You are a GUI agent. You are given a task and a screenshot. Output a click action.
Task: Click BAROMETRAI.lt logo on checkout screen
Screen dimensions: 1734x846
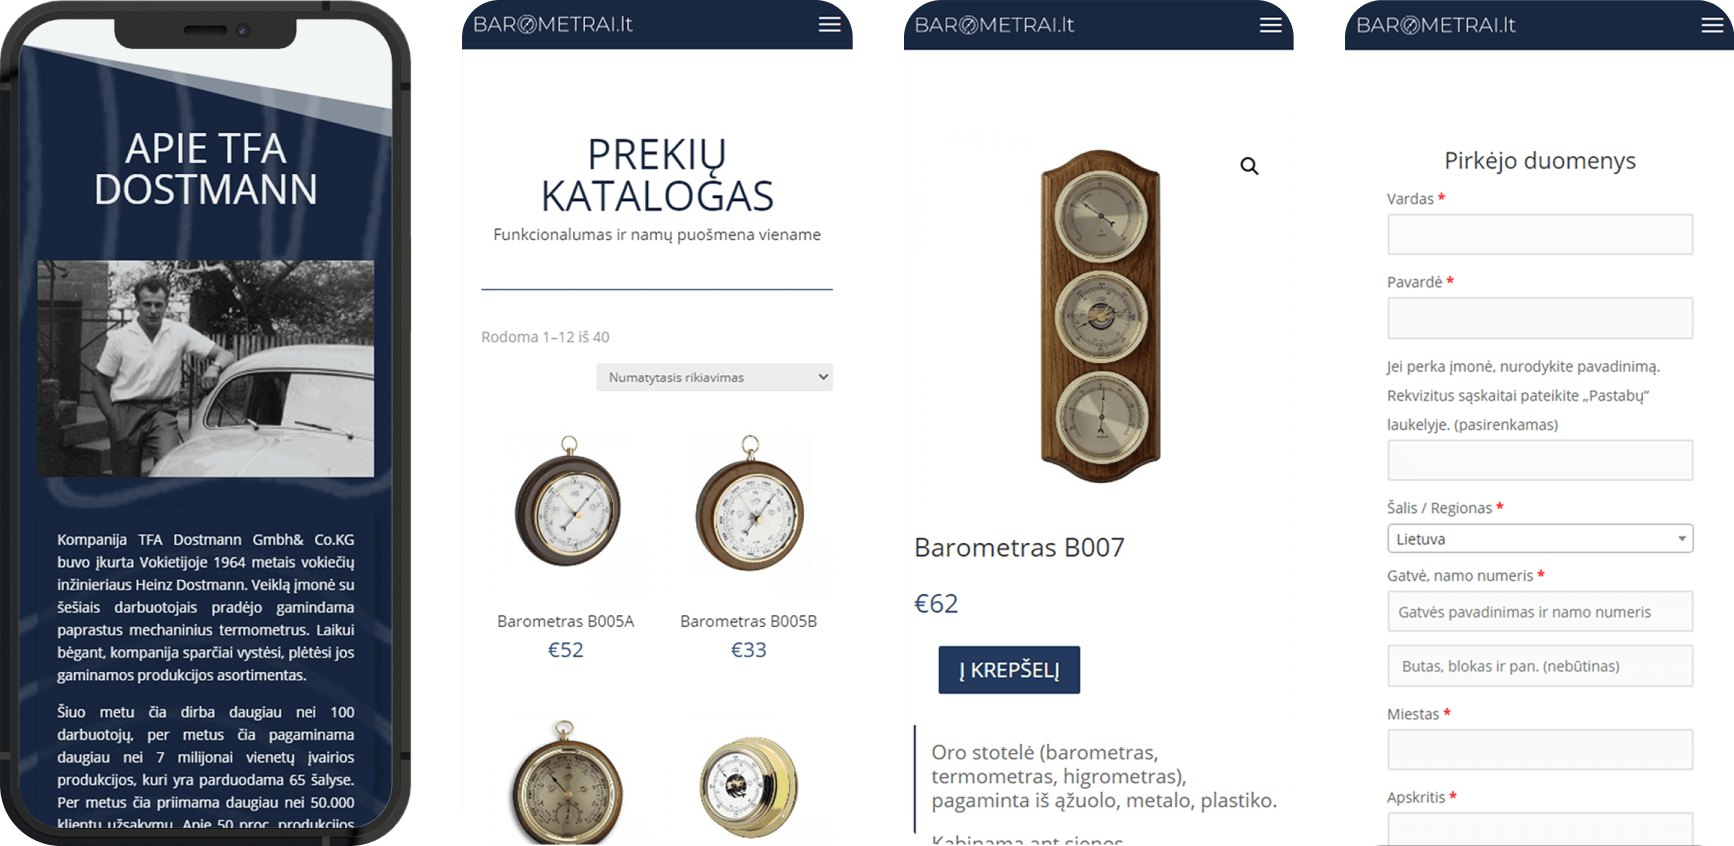click(1436, 24)
